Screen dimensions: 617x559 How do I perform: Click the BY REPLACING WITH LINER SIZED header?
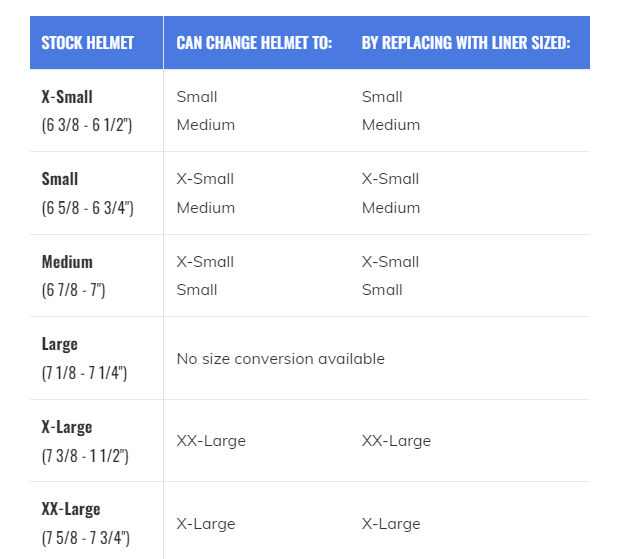[466, 43]
